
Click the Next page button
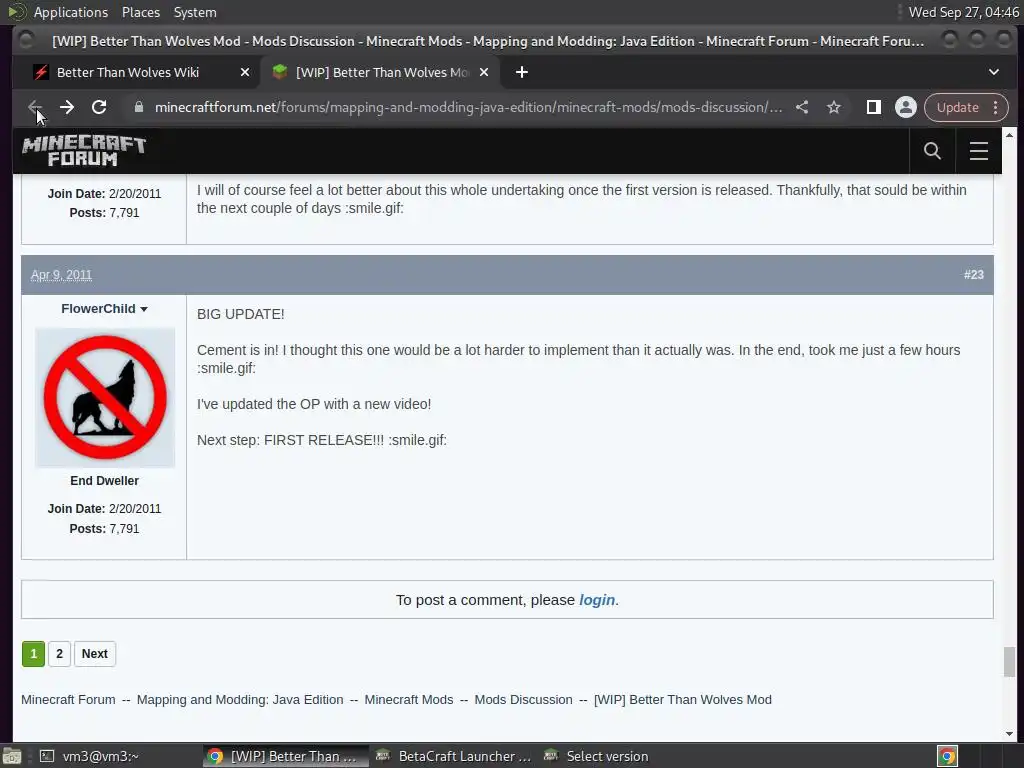[x=95, y=654]
